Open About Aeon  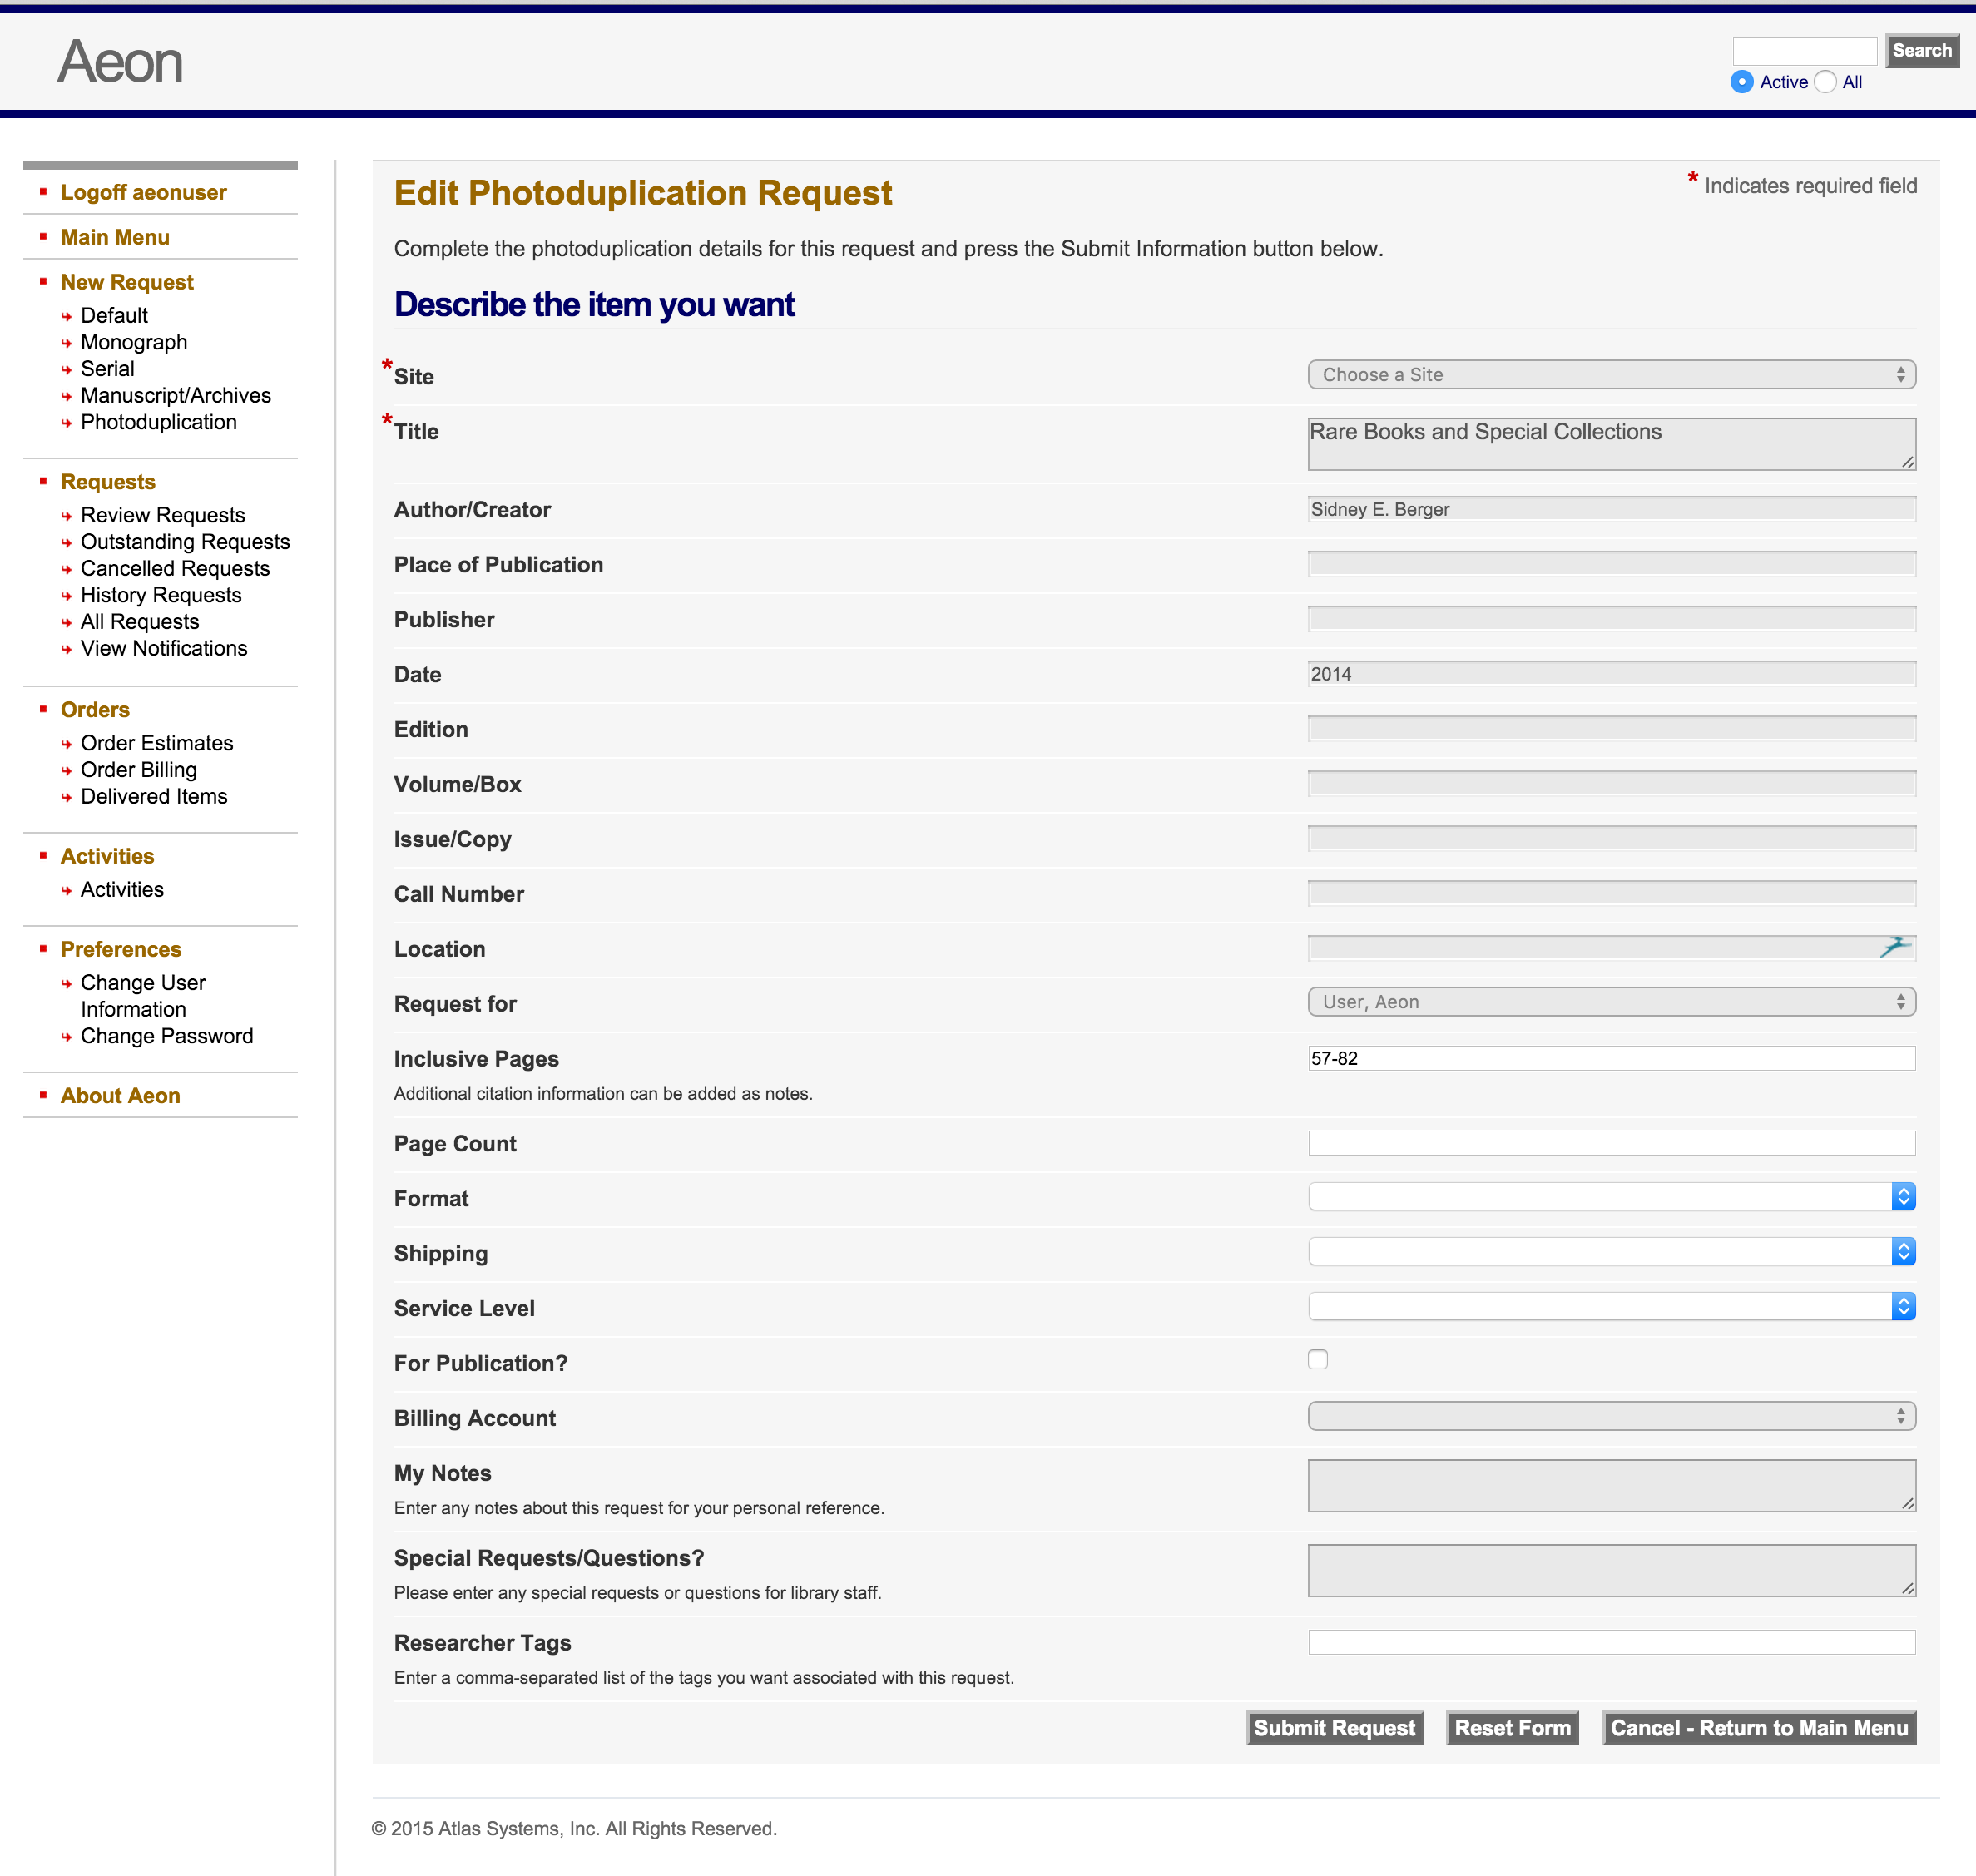point(120,1096)
